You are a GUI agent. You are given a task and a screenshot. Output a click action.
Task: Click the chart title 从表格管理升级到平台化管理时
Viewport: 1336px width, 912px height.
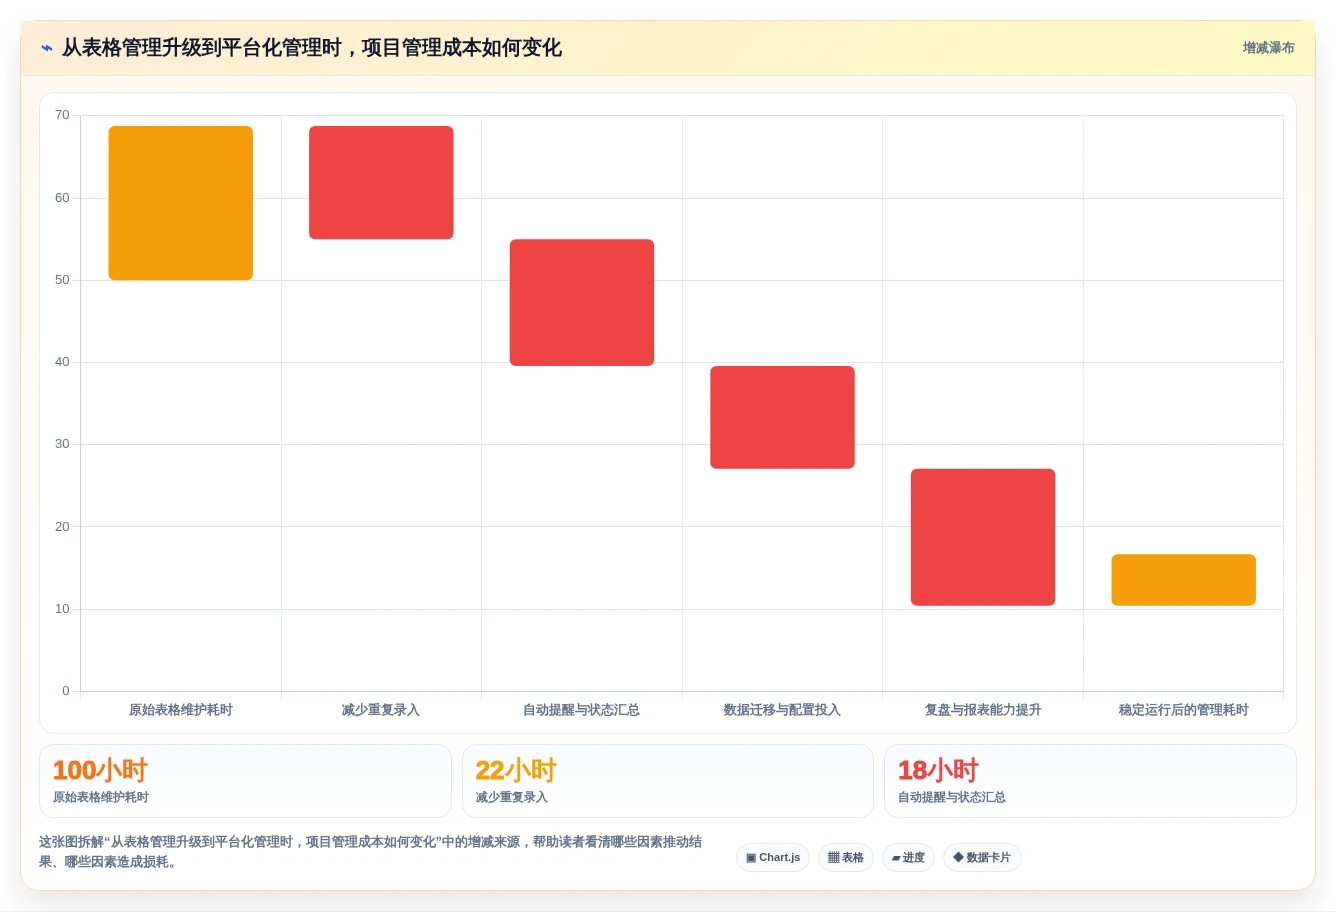tap(312, 48)
